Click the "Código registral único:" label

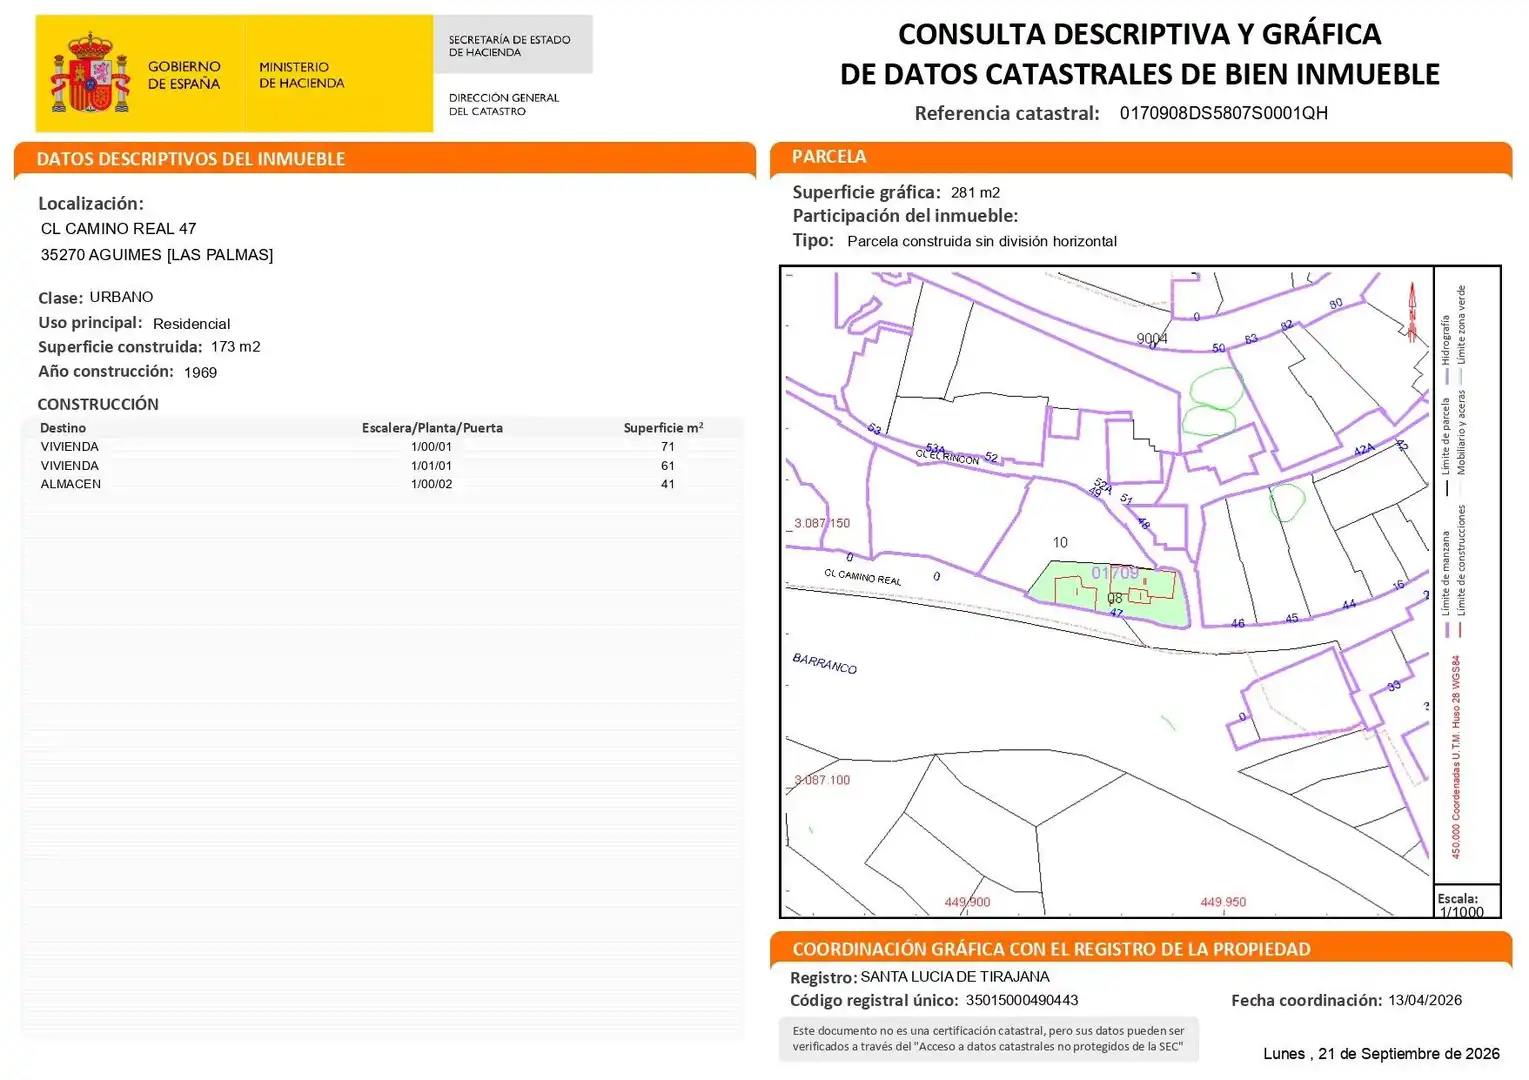(873, 1001)
